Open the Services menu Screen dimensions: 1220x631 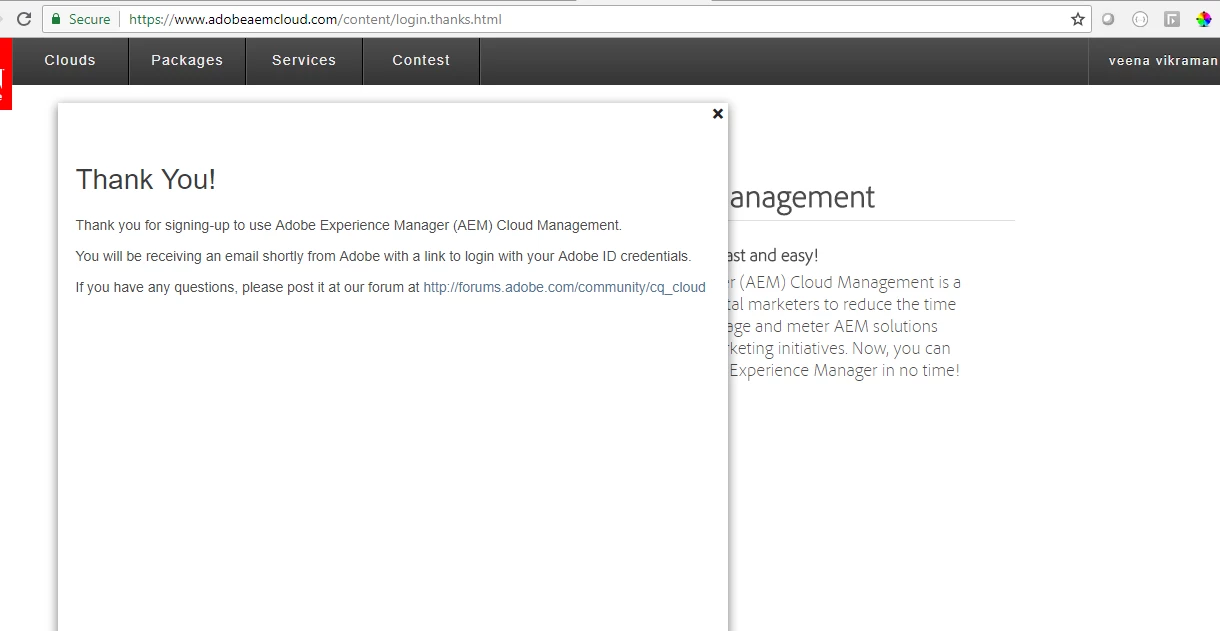pyautogui.click(x=304, y=61)
